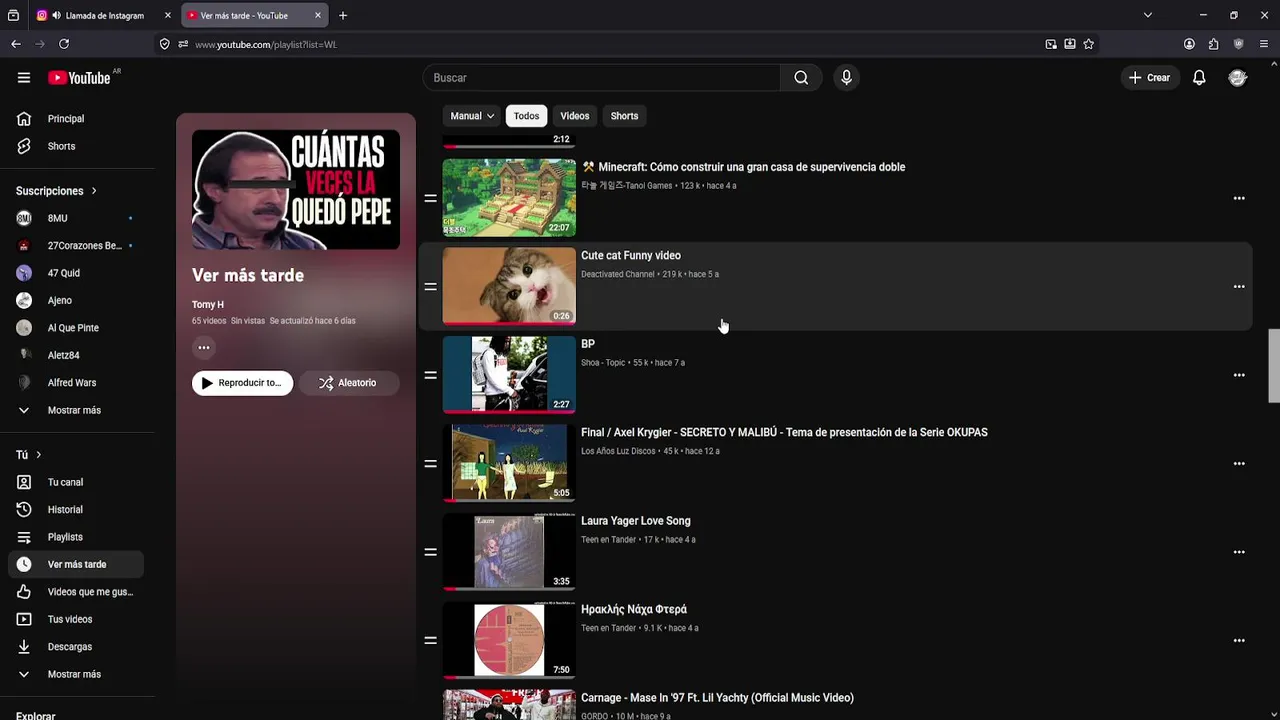
Task: Open the Alfred Wars subscription channel
Action: point(77,383)
